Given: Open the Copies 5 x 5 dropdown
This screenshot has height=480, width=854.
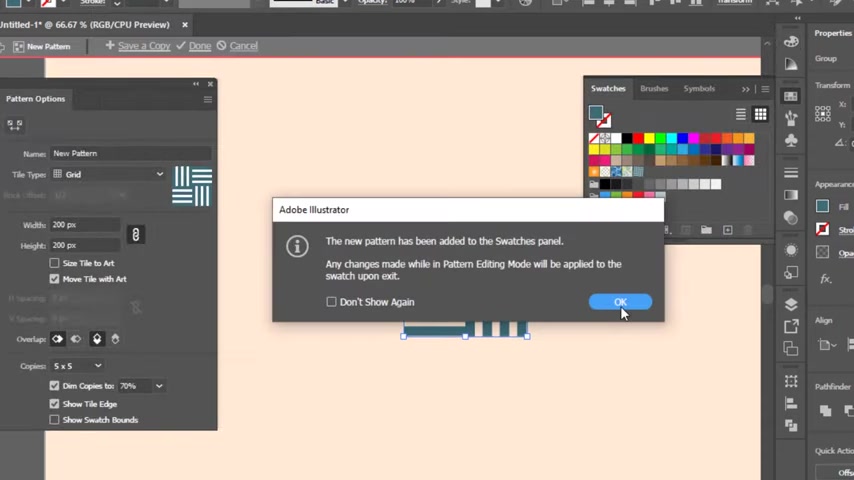Looking at the screenshot, I should click(77, 366).
